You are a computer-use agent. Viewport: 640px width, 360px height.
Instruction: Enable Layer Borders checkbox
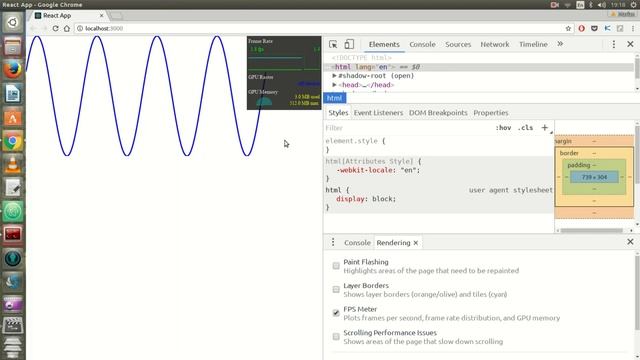(336, 290)
